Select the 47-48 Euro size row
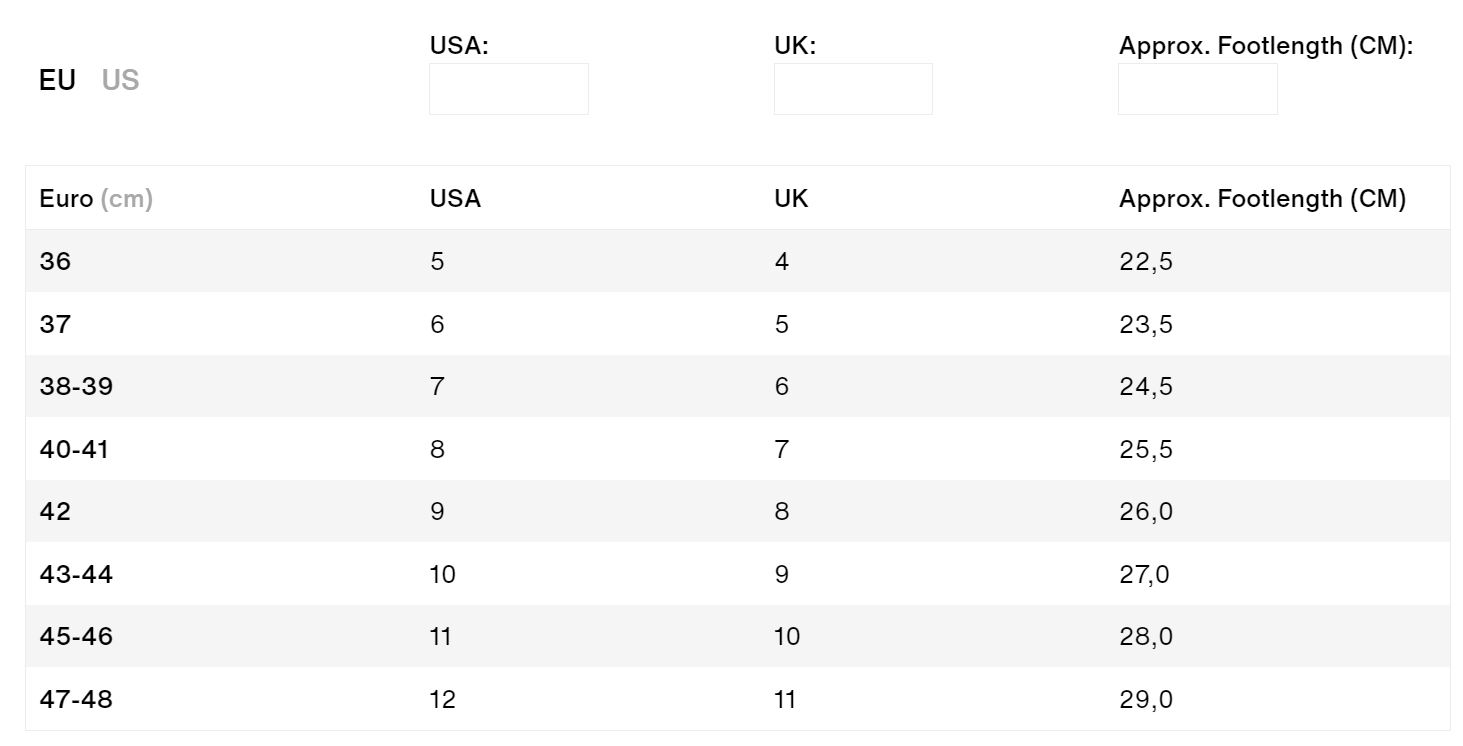 [x=738, y=699]
